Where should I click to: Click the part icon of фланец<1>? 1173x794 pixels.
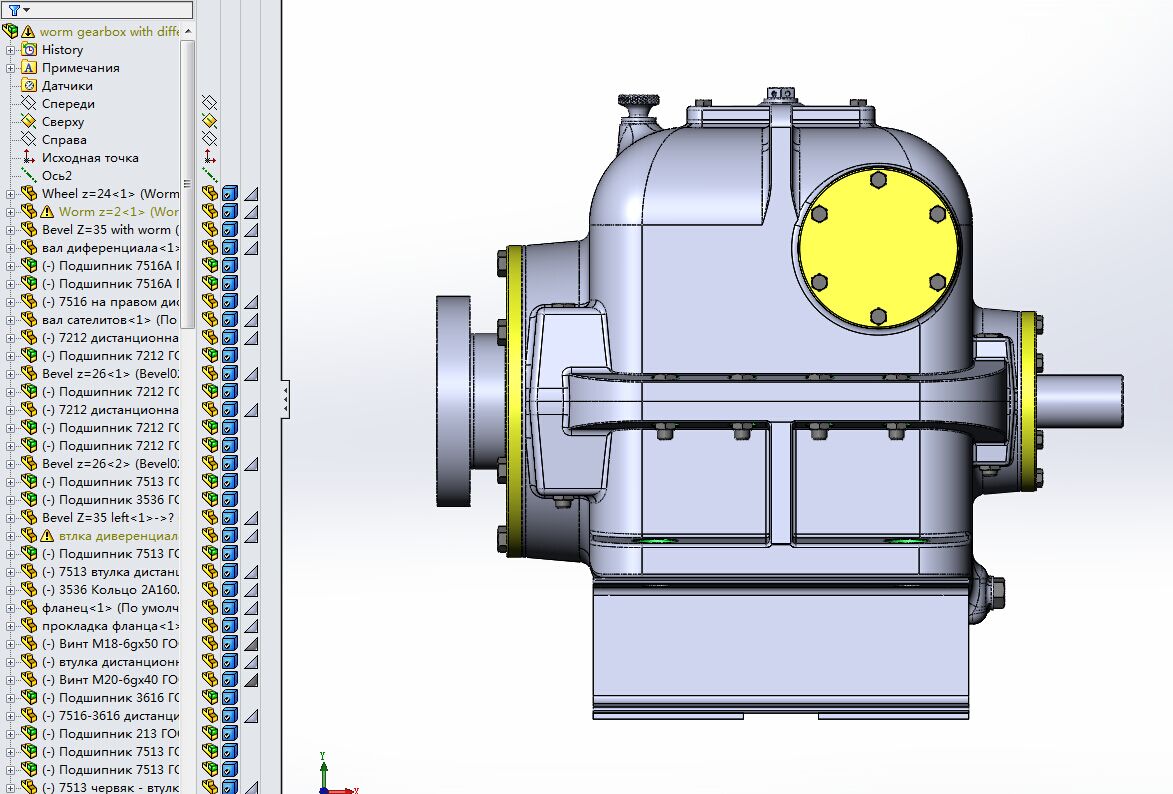(x=29, y=608)
